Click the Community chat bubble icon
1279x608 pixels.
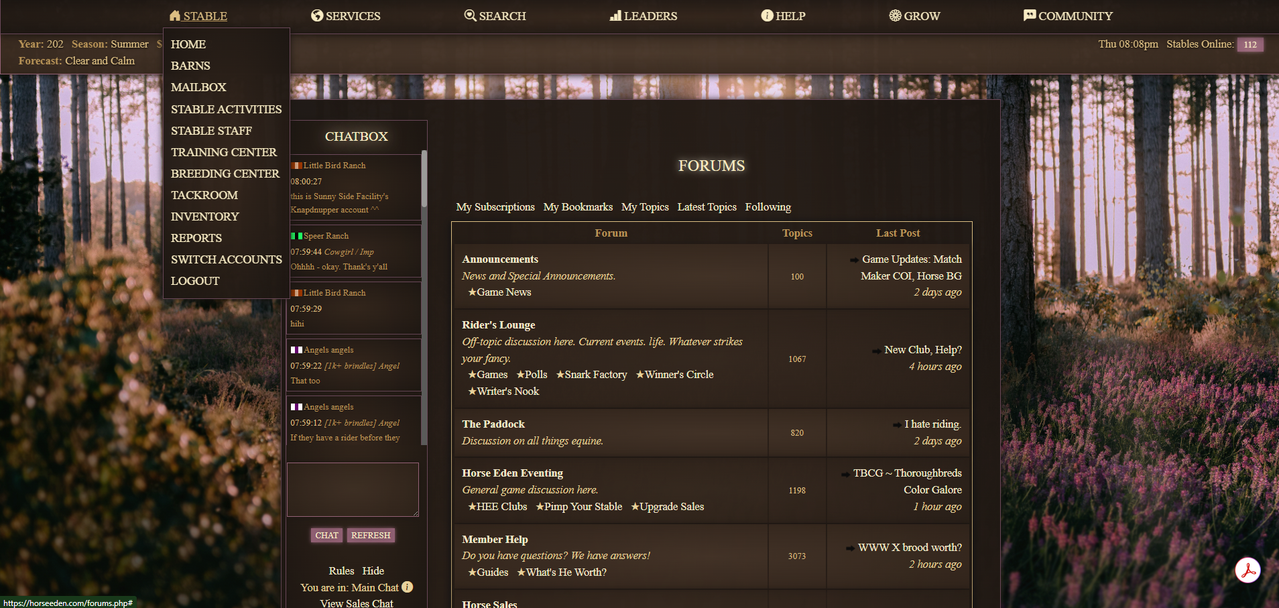tap(1029, 16)
